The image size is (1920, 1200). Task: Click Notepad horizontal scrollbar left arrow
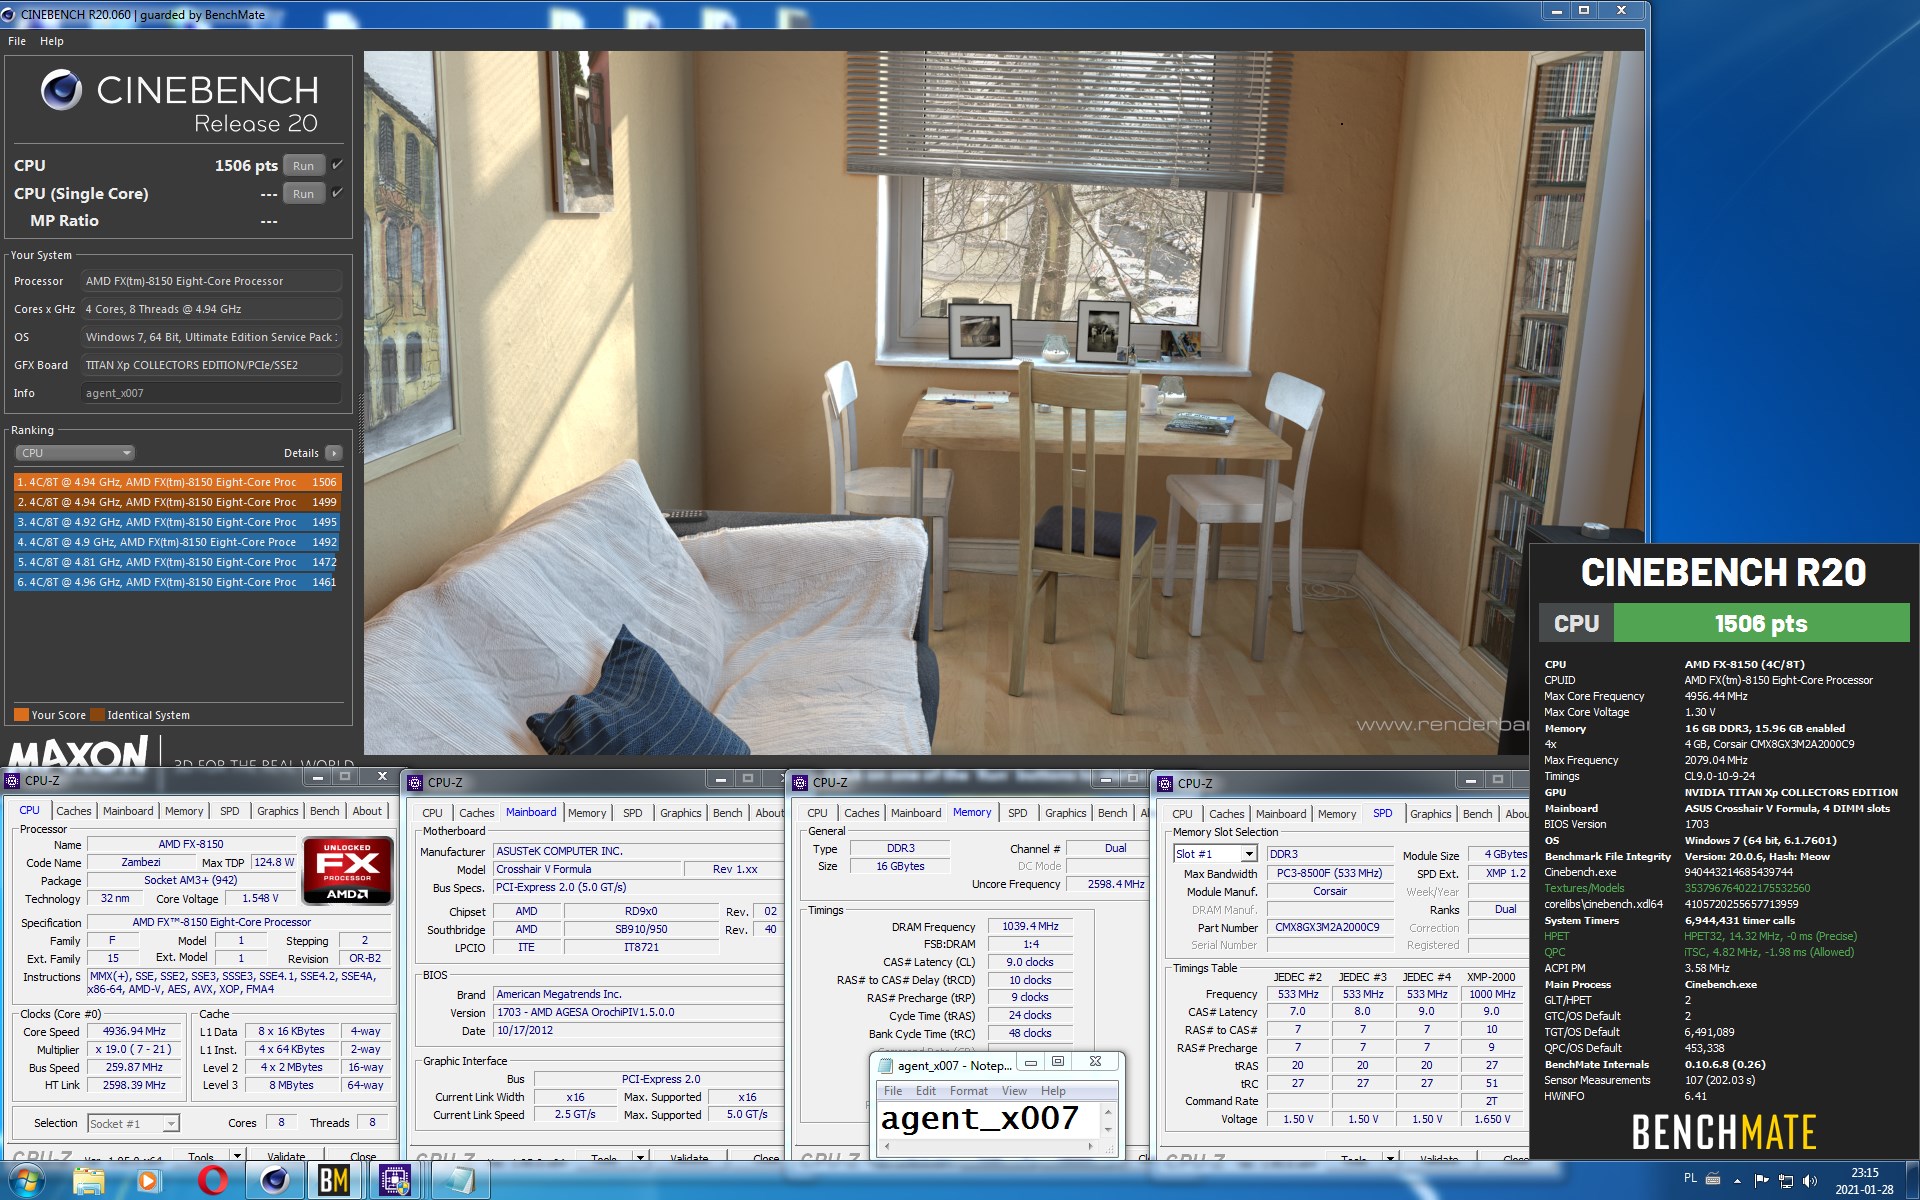click(x=887, y=1146)
